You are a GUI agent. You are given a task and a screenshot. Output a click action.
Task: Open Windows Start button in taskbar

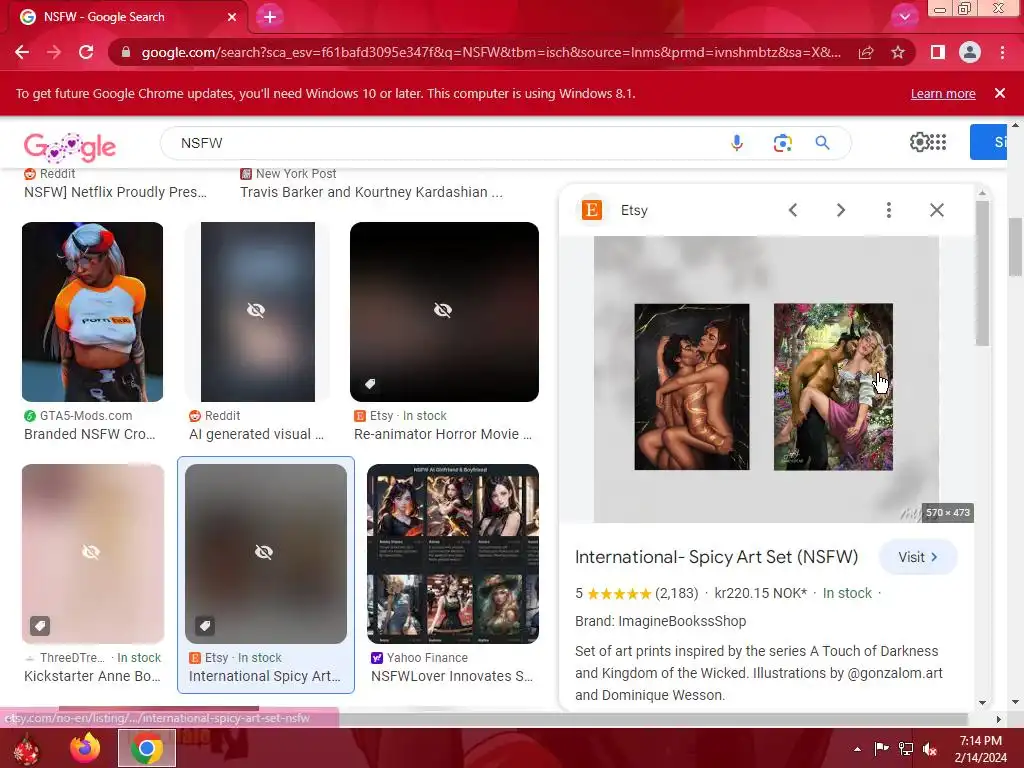click(27, 748)
